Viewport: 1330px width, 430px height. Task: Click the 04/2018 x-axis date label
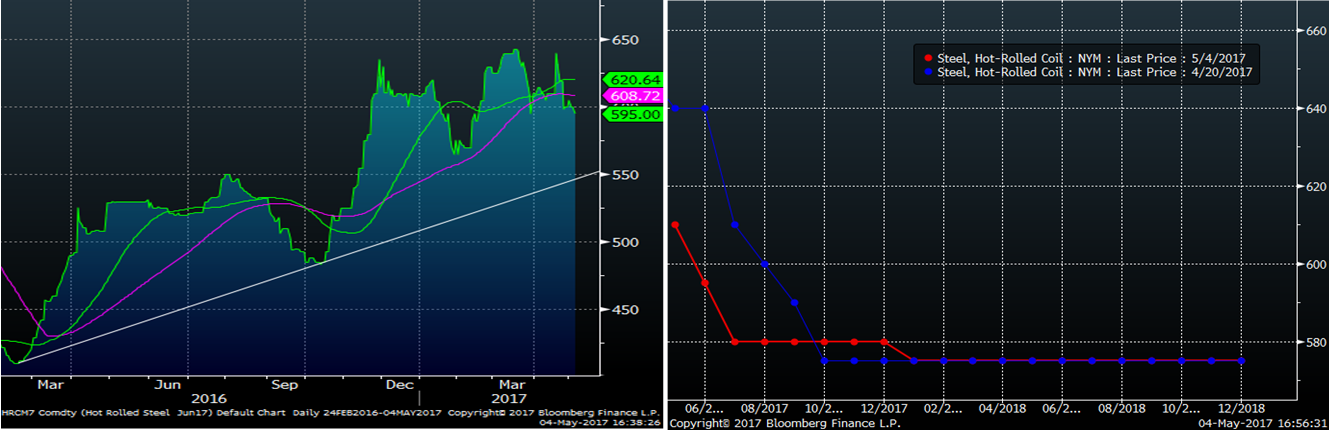click(1002, 408)
